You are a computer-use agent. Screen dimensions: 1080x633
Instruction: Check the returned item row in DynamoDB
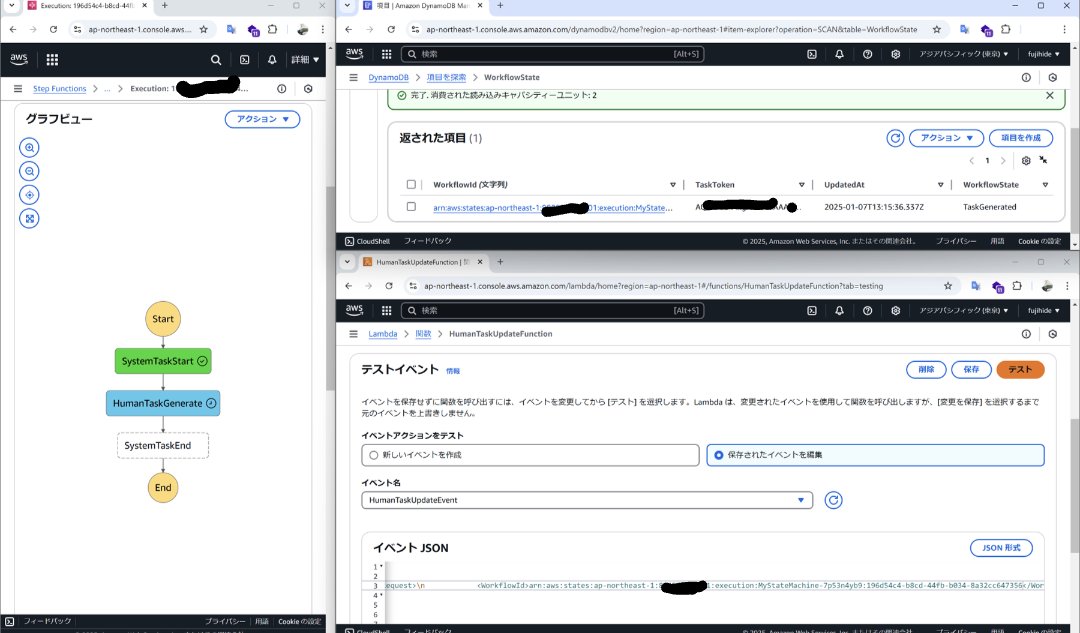[411, 207]
